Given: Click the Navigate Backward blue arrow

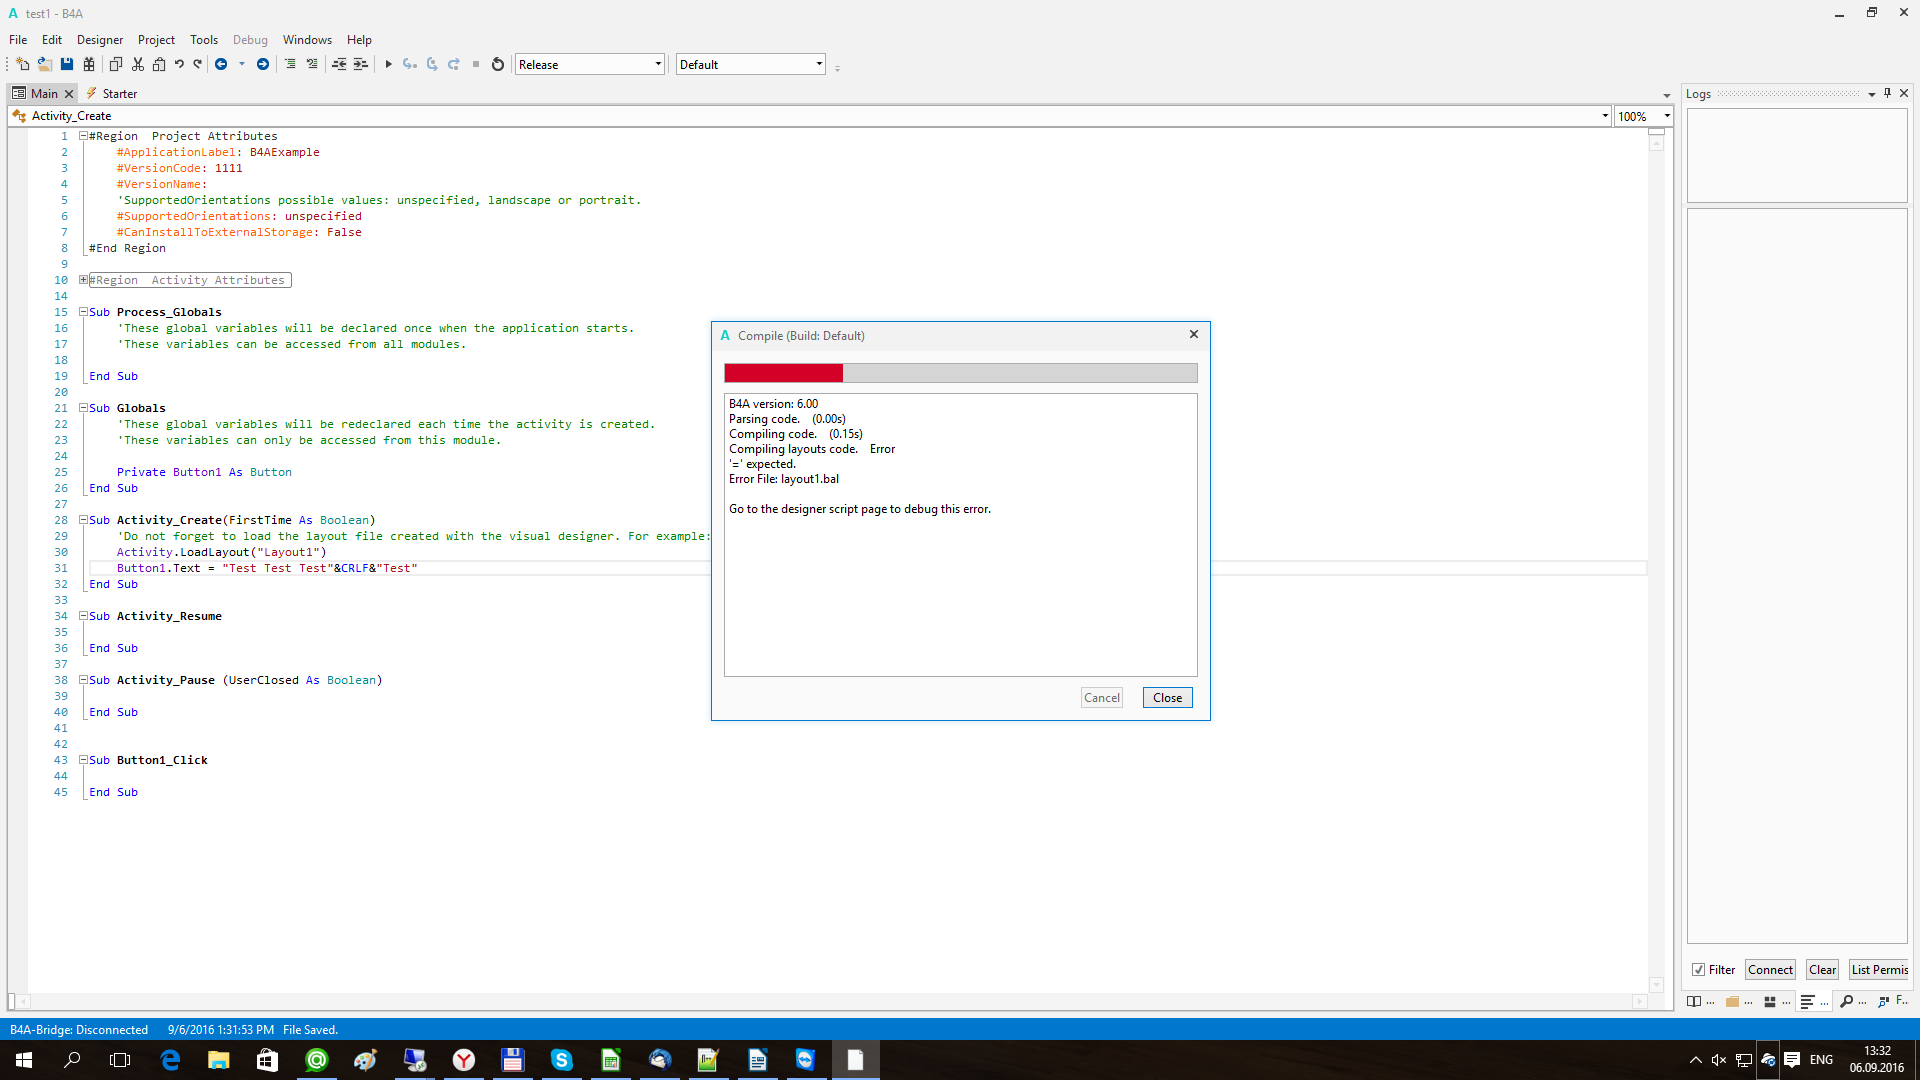Looking at the screenshot, I should (221, 64).
